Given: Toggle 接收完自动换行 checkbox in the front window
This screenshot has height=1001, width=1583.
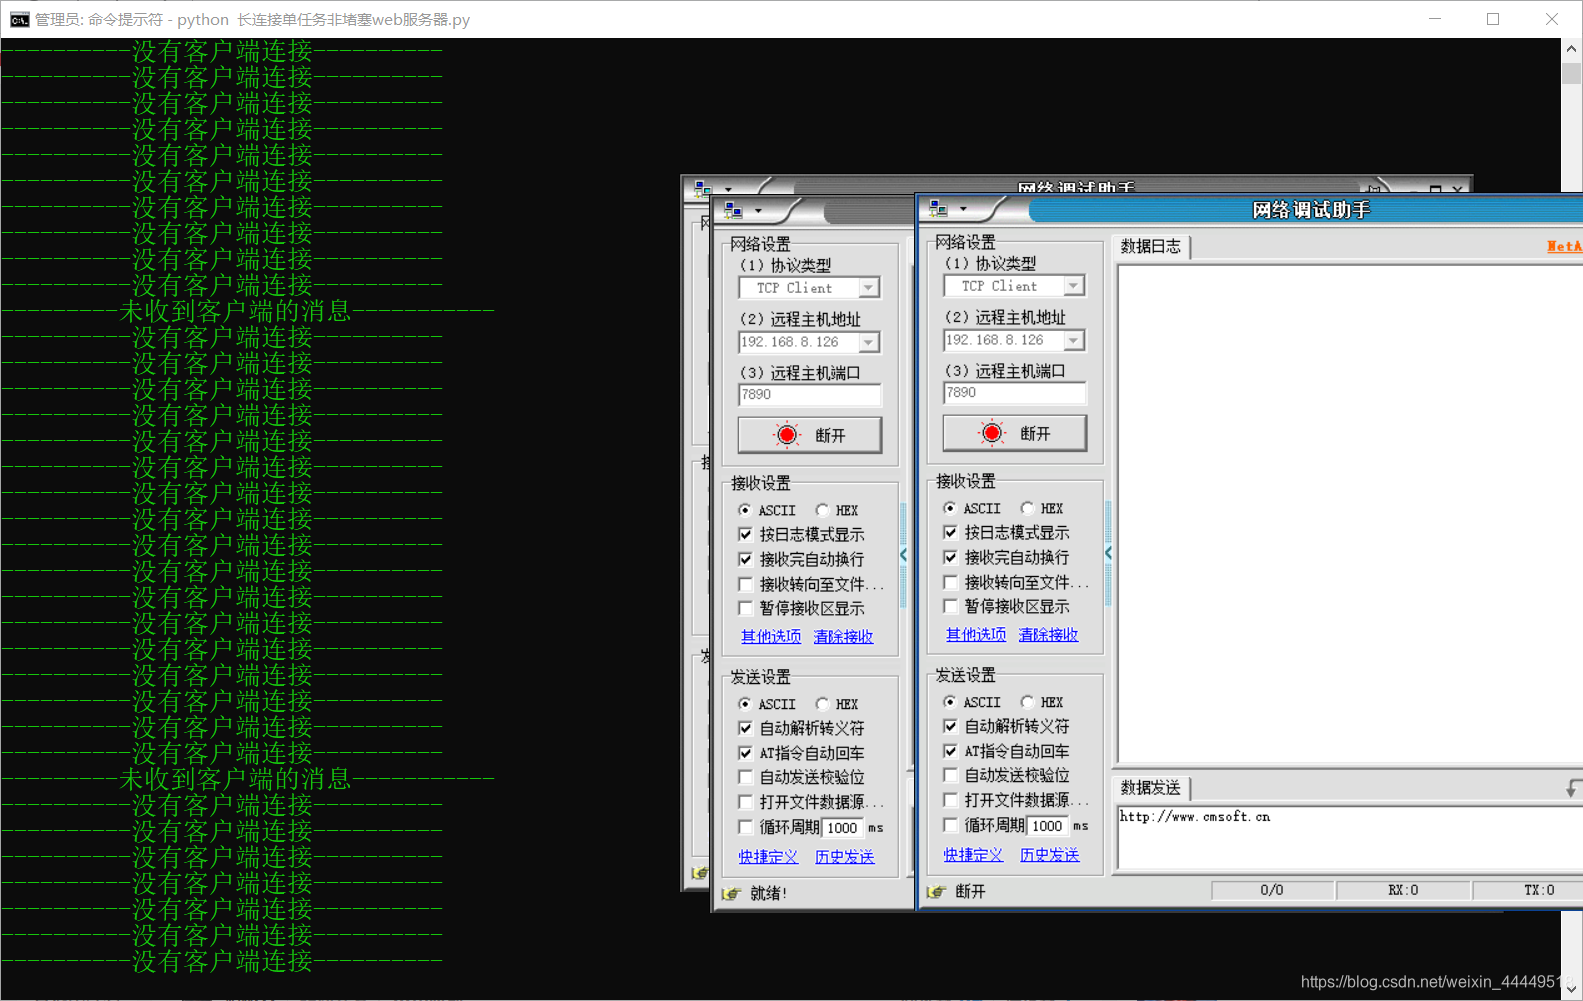Looking at the screenshot, I should (951, 557).
